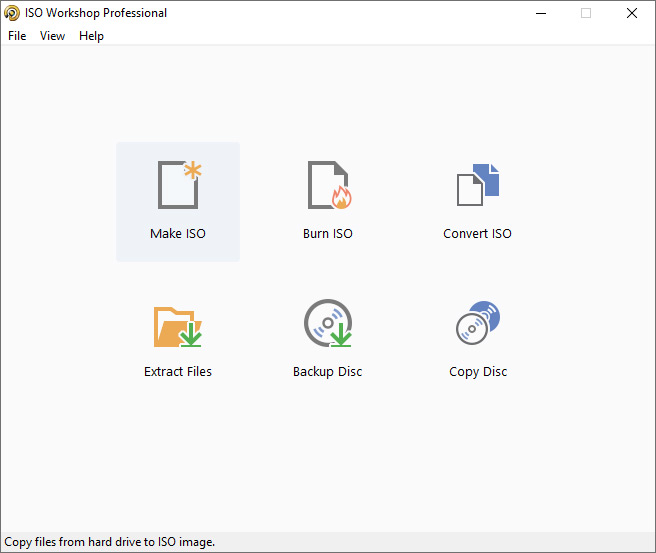Close the ISO Workshop Professional window

click(x=632, y=13)
